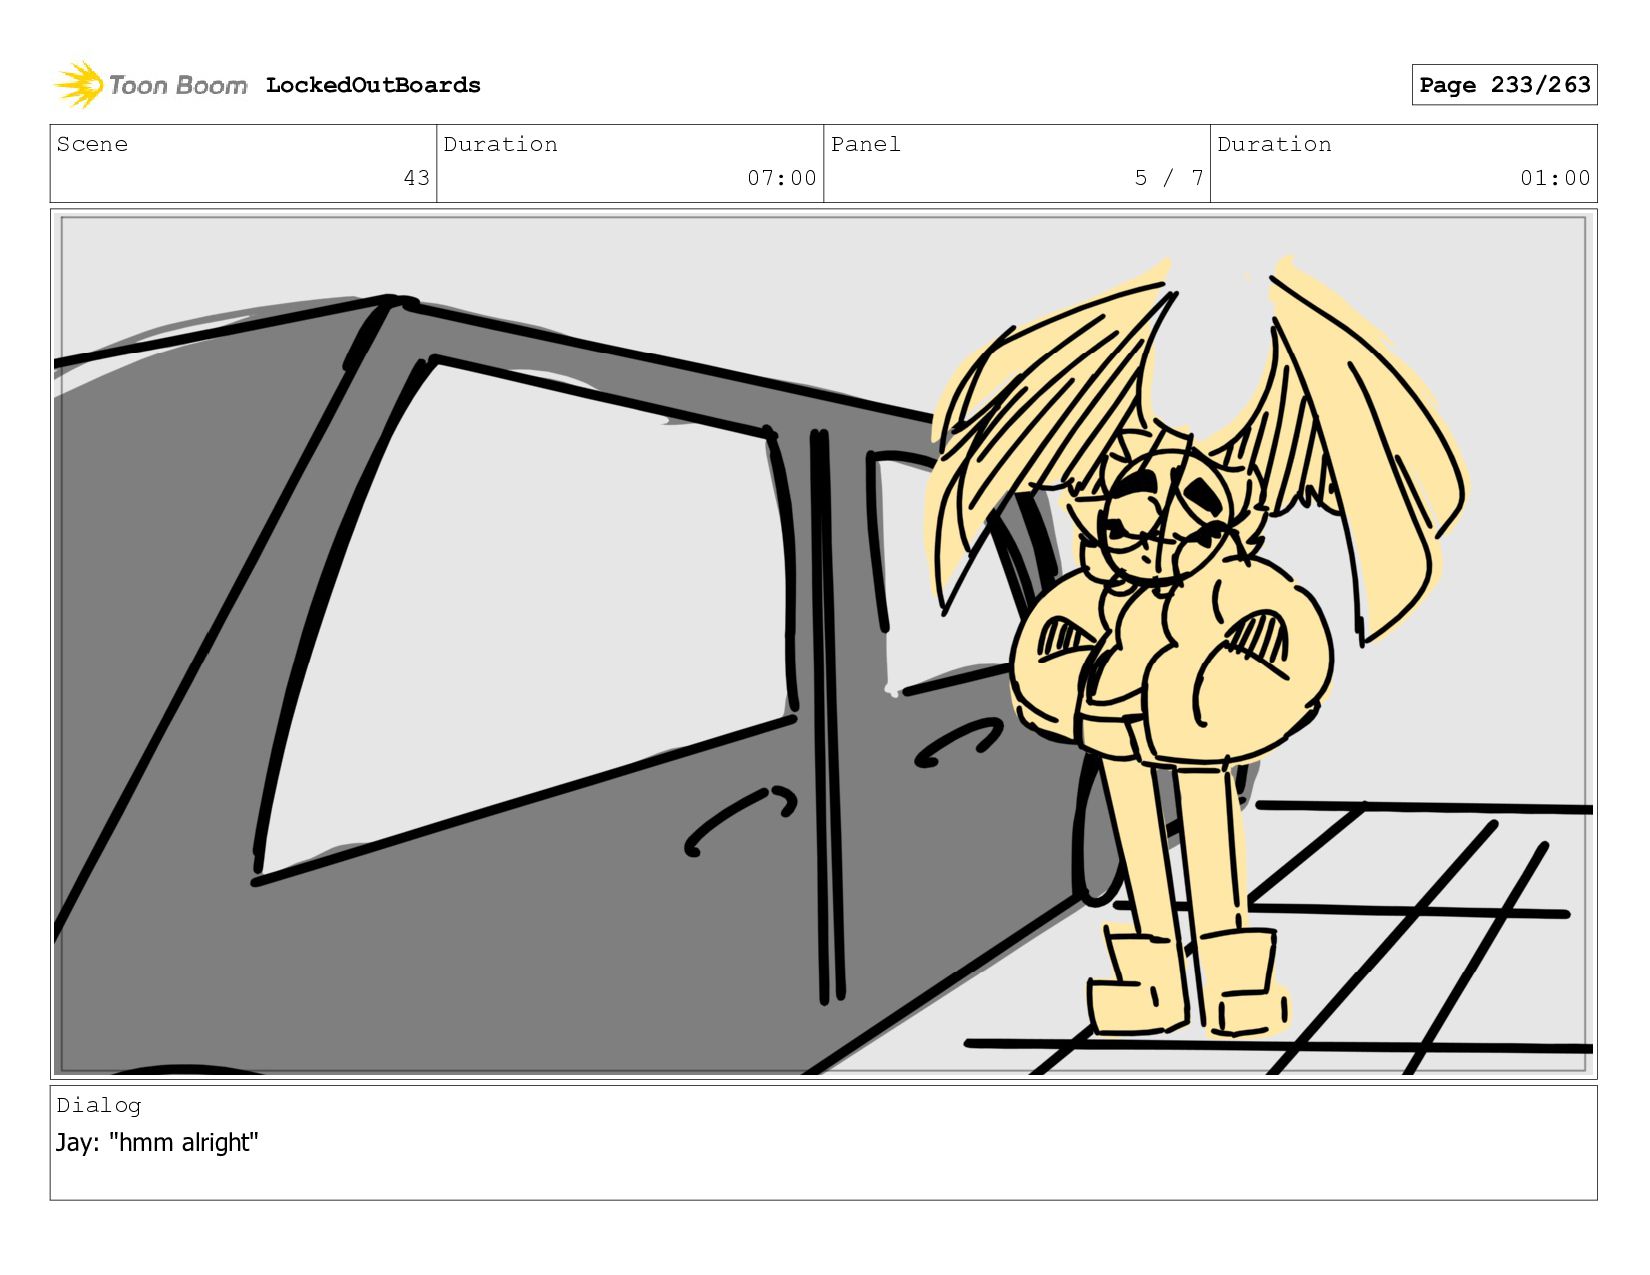Select the scene duration 07:00
1650x1275 pixels.
[x=782, y=178]
